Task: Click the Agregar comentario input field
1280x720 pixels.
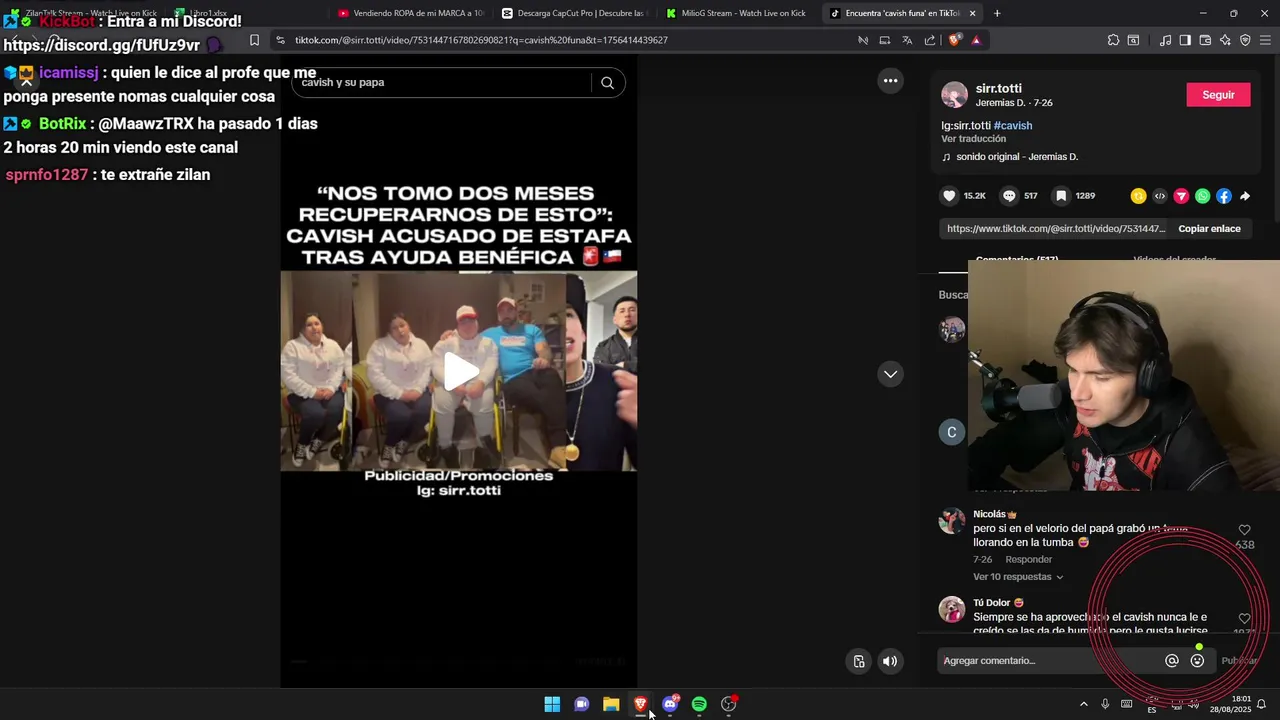Action: 1049,660
